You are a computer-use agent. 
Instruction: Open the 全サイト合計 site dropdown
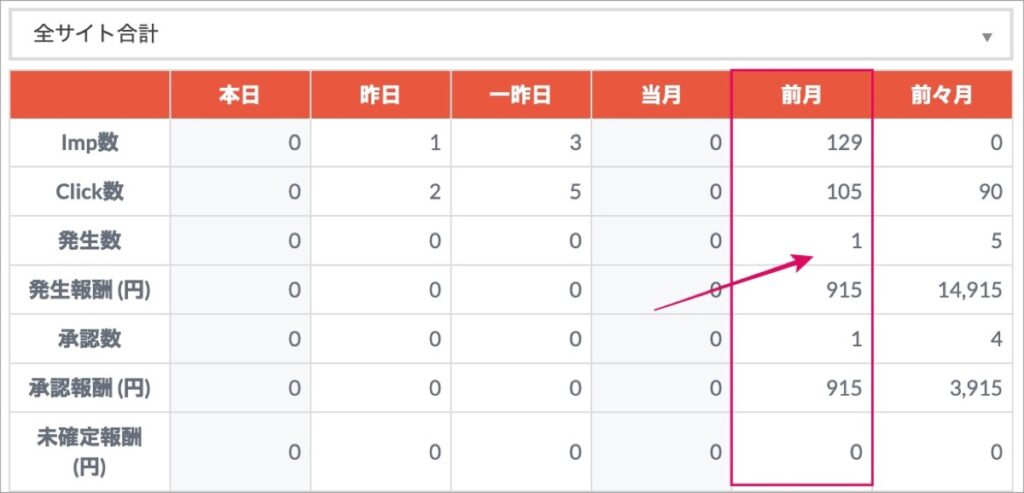[511, 35]
